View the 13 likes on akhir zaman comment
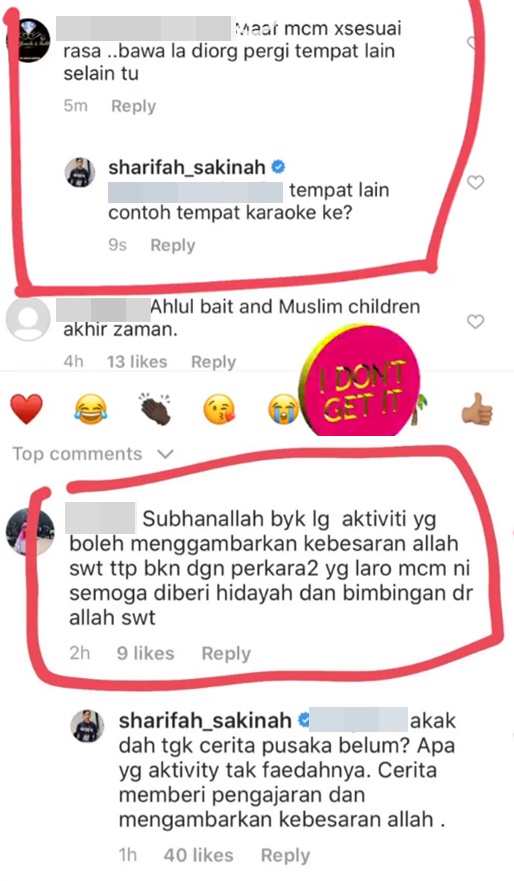This screenshot has width=514, height=881. (137, 362)
